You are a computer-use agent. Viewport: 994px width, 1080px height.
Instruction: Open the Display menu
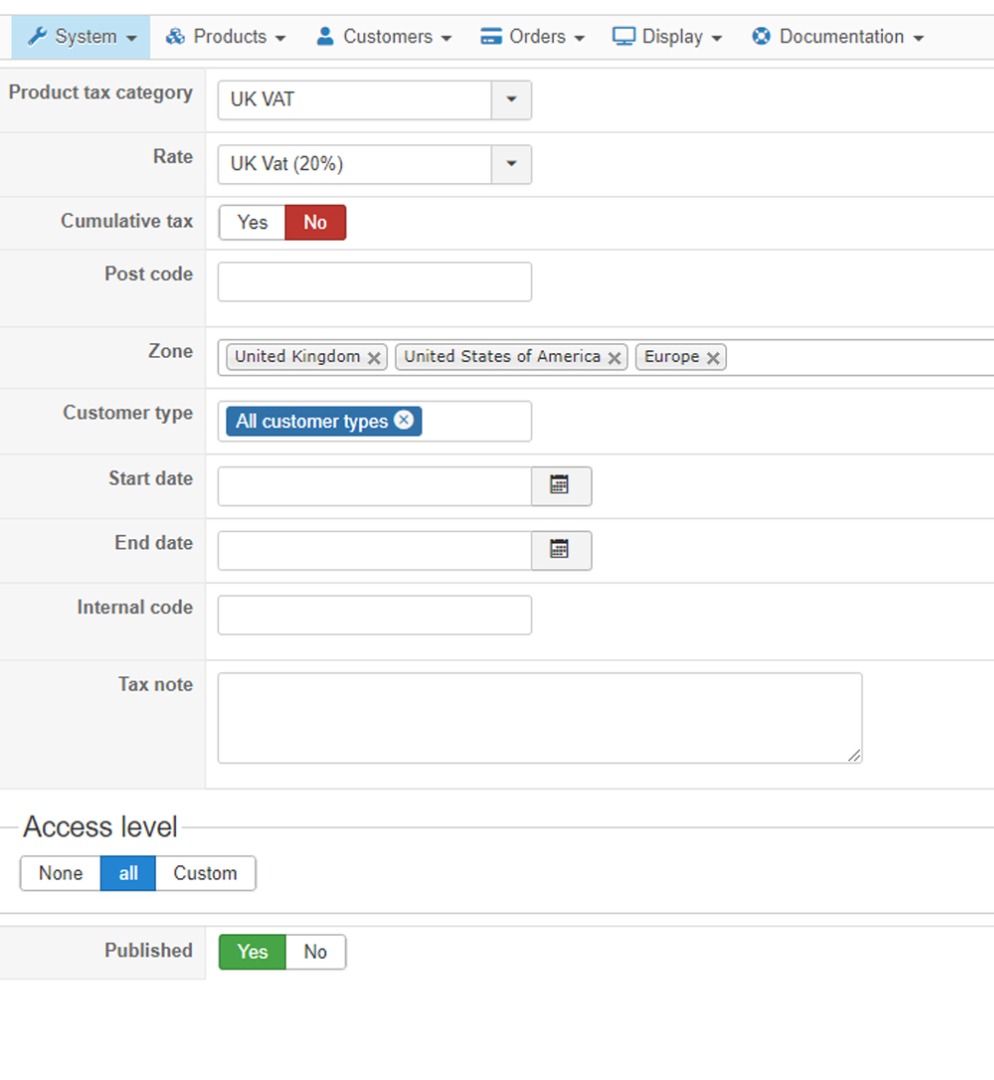click(x=667, y=37)
